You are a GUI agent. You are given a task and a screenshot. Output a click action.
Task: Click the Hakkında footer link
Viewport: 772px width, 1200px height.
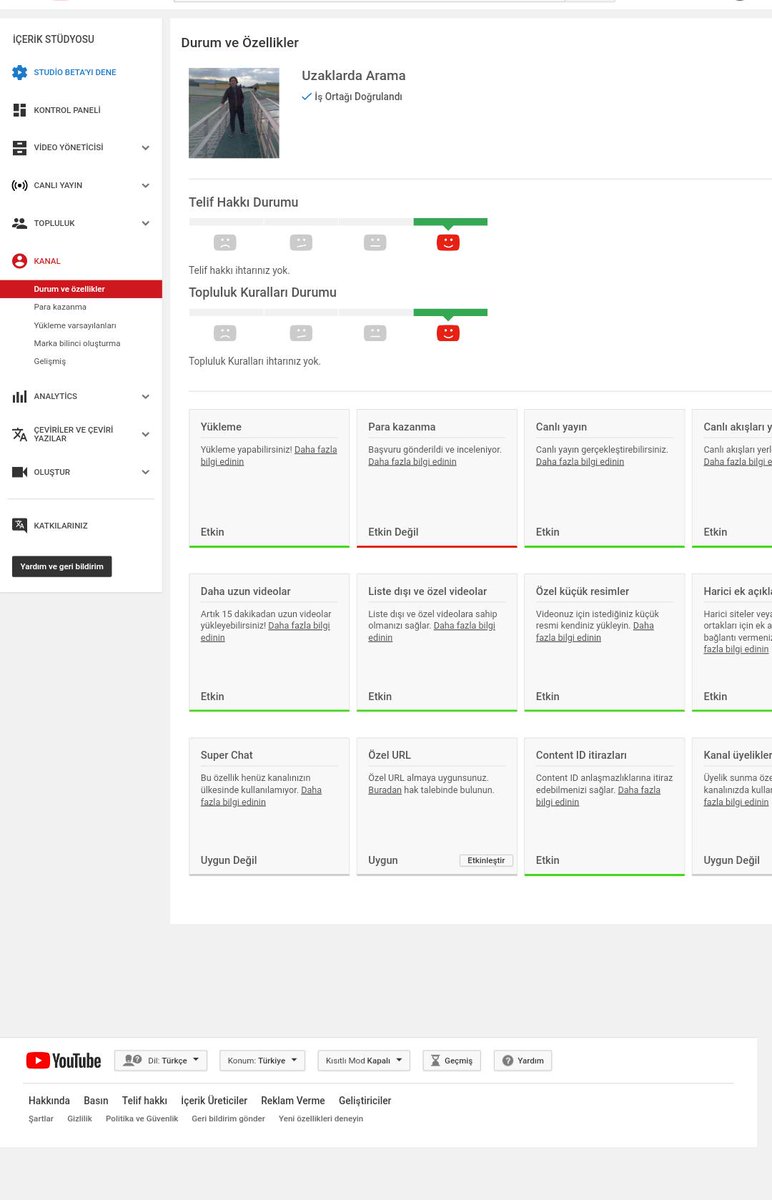coord(49,1100)
